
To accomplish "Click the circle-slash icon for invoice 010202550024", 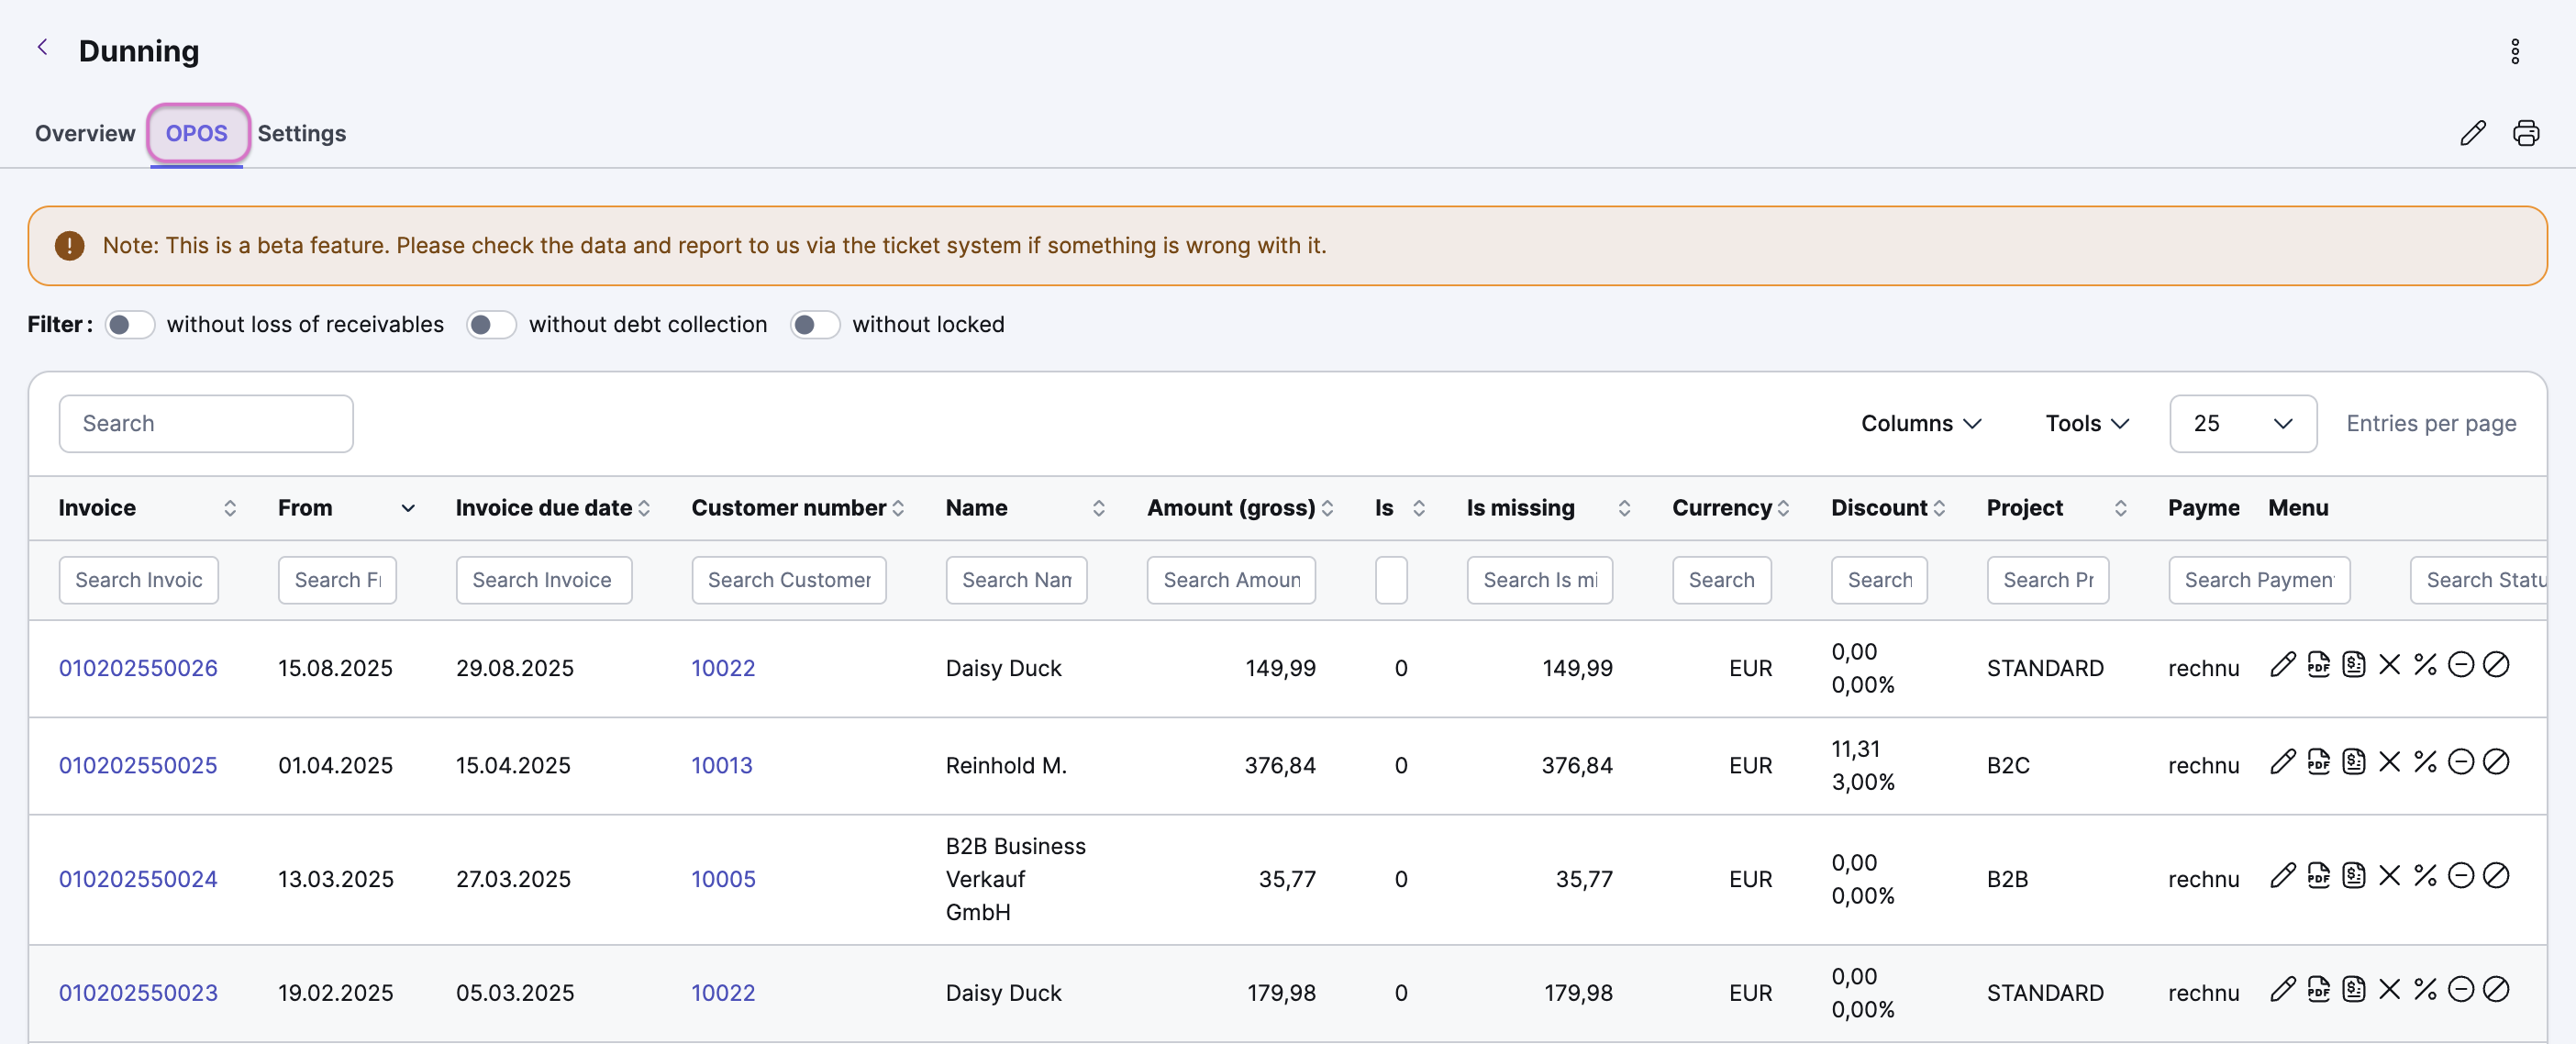I will pos(2496,876).
